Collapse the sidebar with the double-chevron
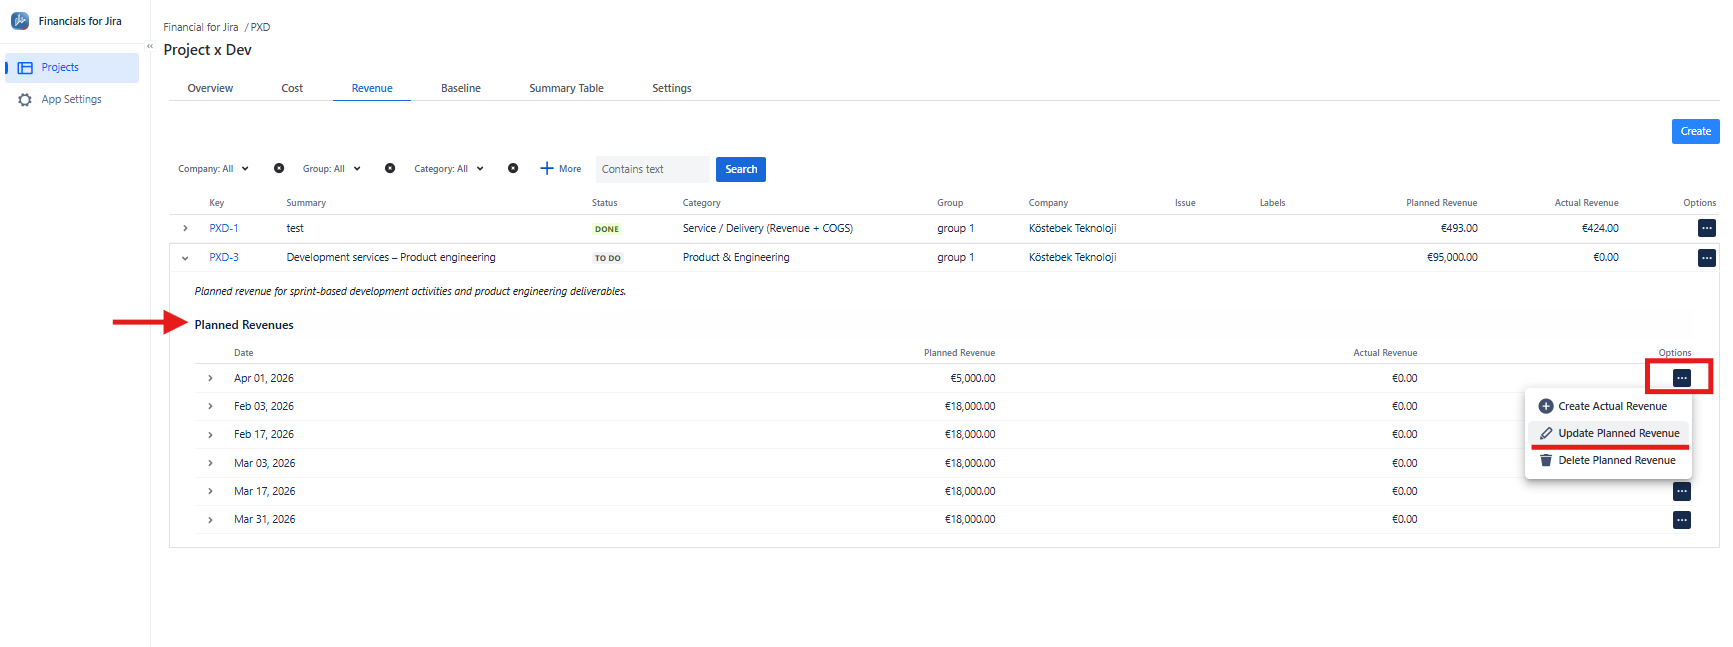Image resolution: width=1733 pixels, height=647 pixels. click(150, 46)
